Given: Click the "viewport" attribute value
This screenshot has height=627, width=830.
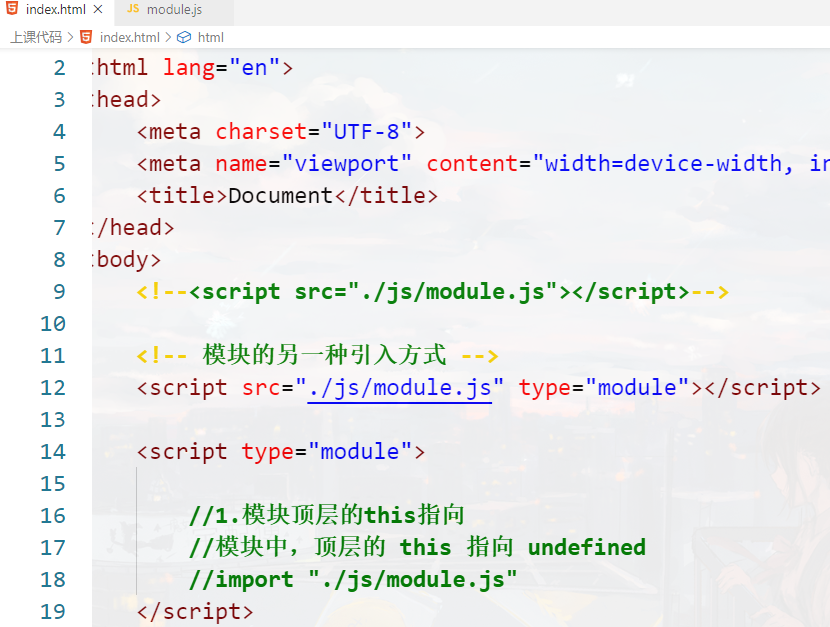Looking at the screenshot, I should pyautogui.click(x=347, y=164).
